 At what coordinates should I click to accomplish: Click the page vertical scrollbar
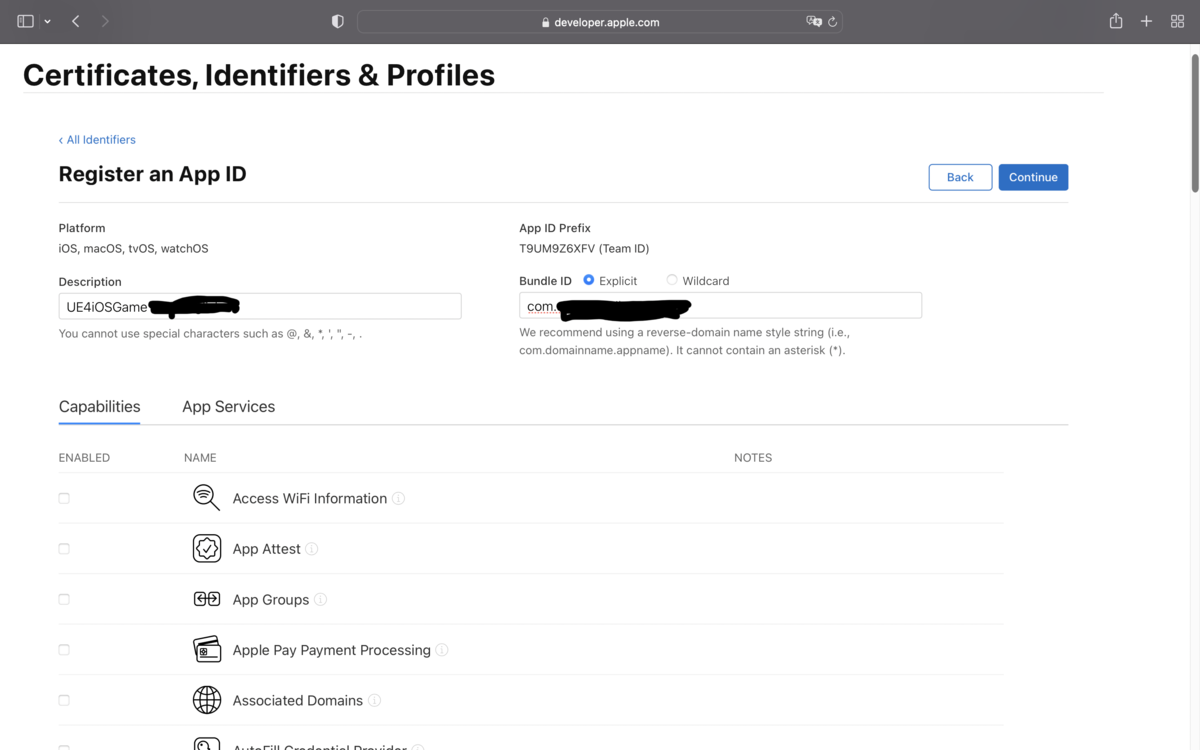click(1194, 120)
